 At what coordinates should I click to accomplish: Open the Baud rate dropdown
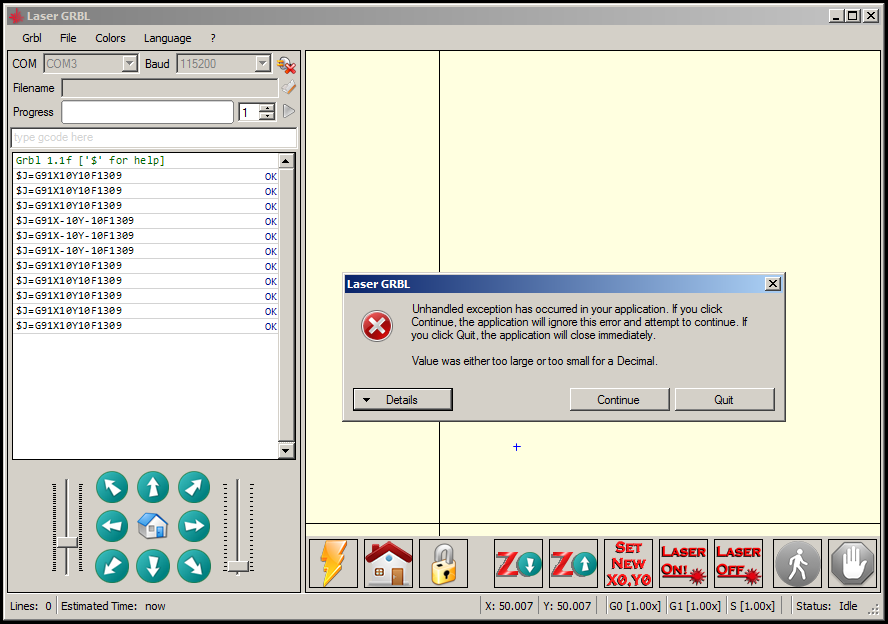coord(262,63)
